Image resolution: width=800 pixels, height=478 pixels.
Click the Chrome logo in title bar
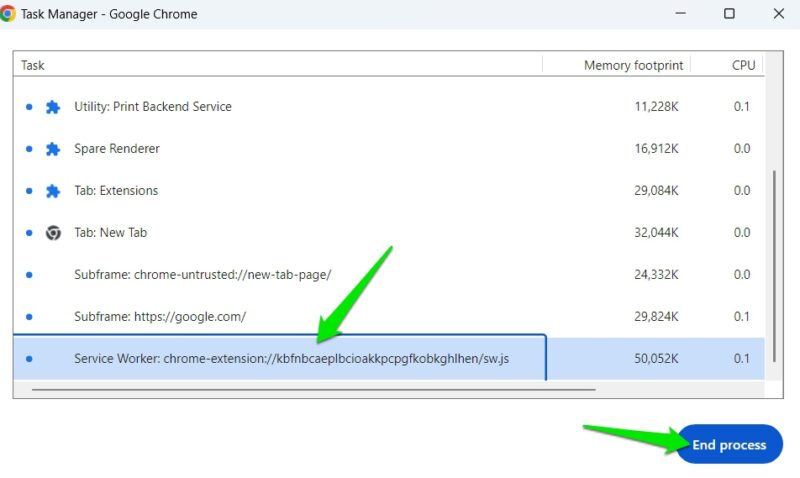click(7, 14)
